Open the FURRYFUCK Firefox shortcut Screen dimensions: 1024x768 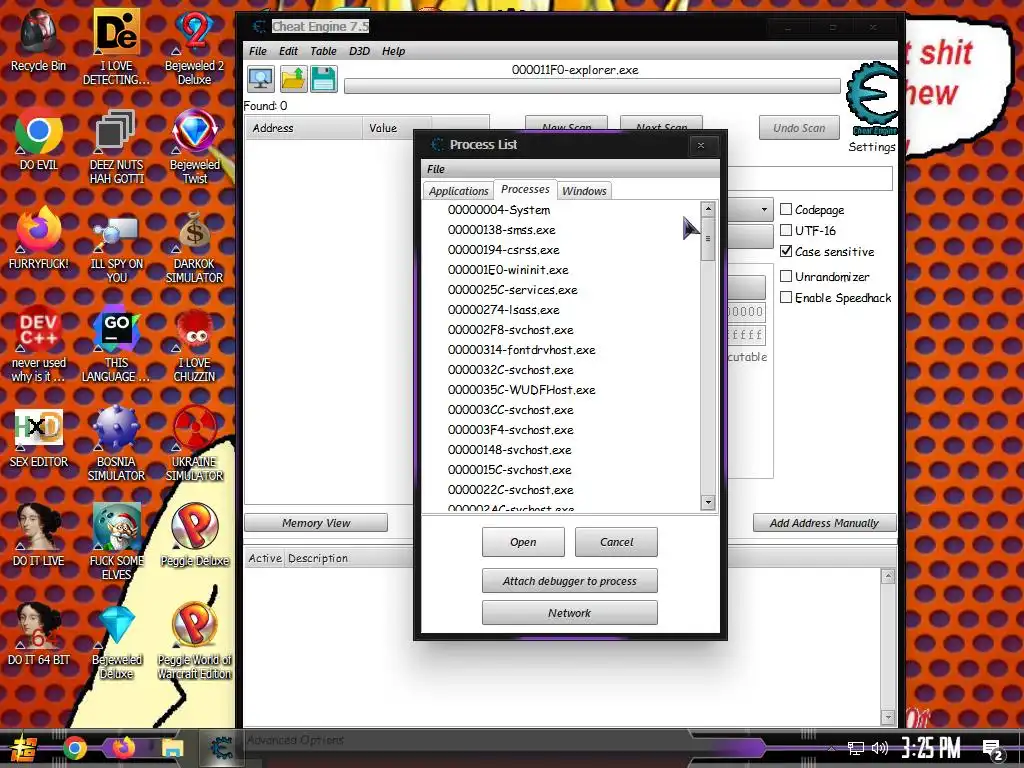39,239
